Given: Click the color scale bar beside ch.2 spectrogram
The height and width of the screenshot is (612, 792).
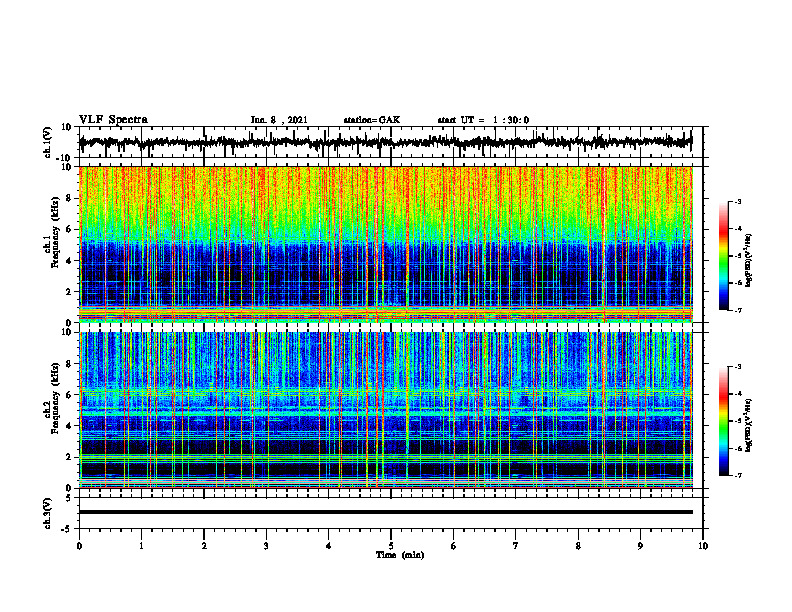Looking at the screenshot, I should (x=723, y=421).
